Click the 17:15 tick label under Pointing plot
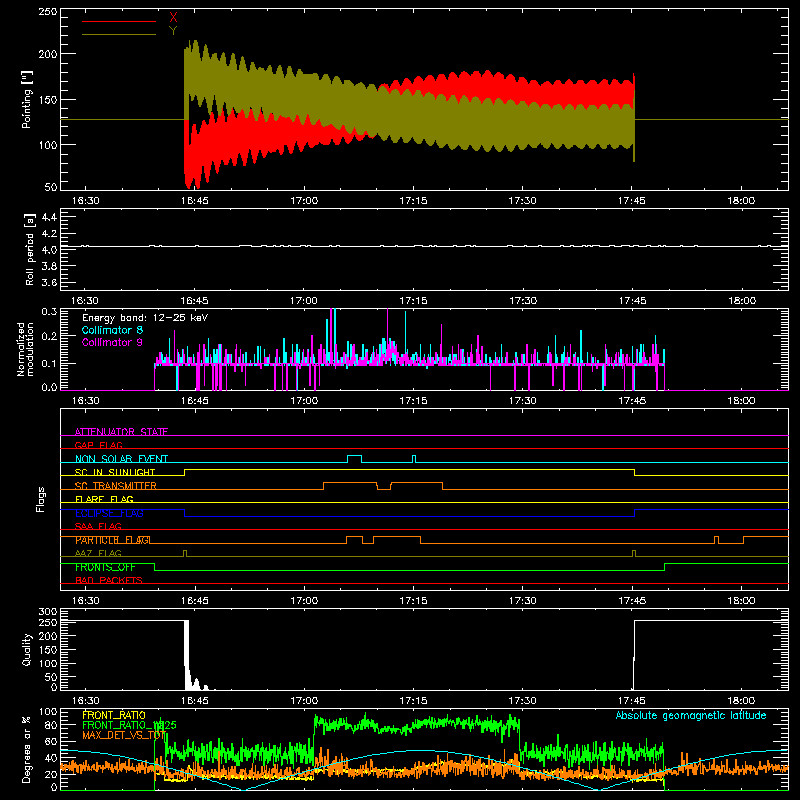Screen dimensions: 800x800 (x=413, y=201)
